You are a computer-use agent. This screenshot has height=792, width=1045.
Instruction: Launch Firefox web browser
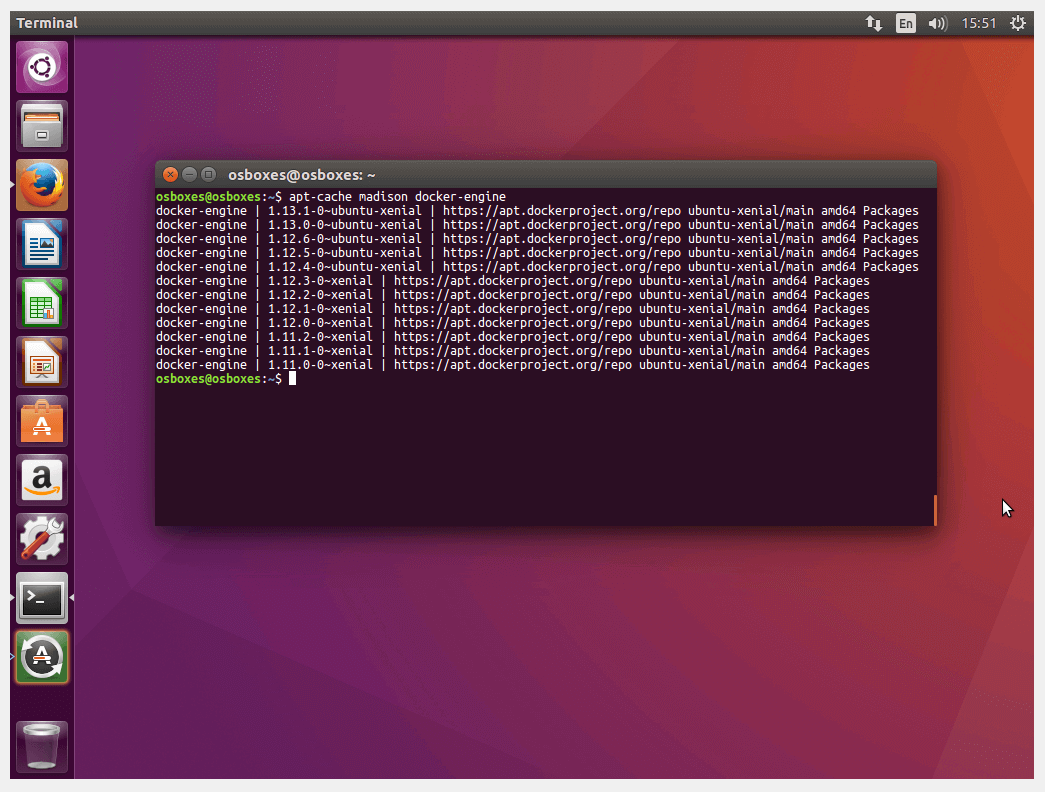coord(42,185)
